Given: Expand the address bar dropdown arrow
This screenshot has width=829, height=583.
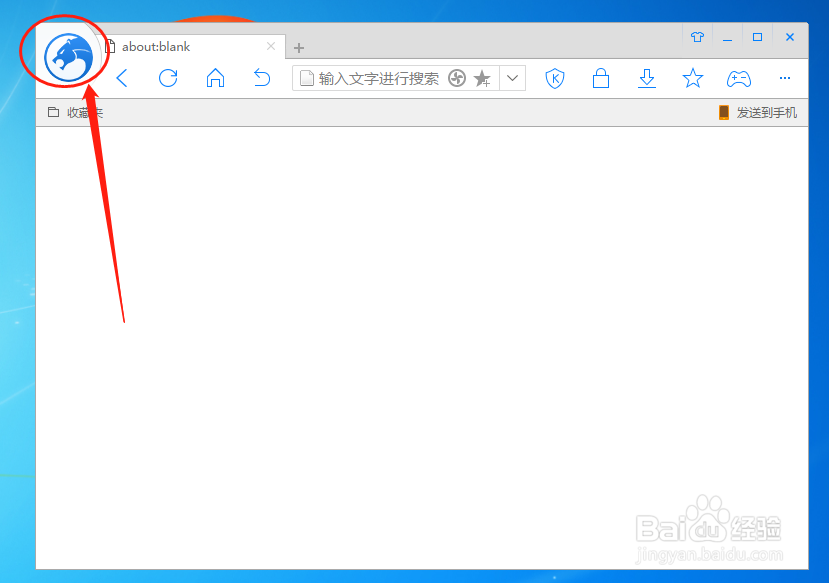Looking at the screenshot, I should (x=512, y=78).
